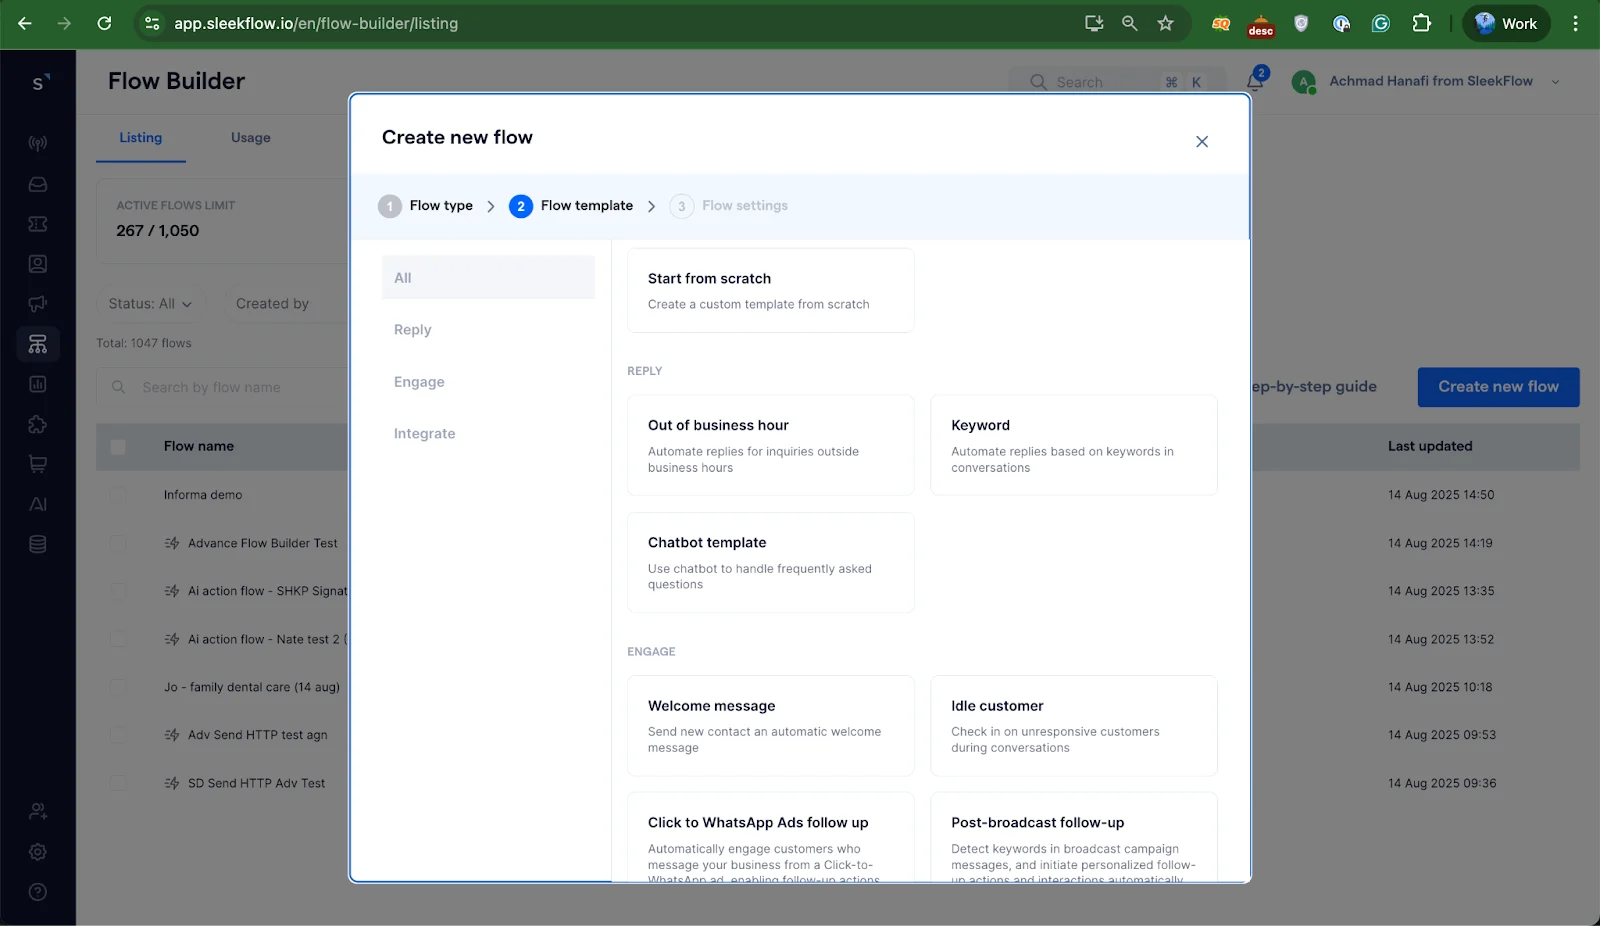
Task: Choose the Chatbot template card
Action: click(770, 562)
